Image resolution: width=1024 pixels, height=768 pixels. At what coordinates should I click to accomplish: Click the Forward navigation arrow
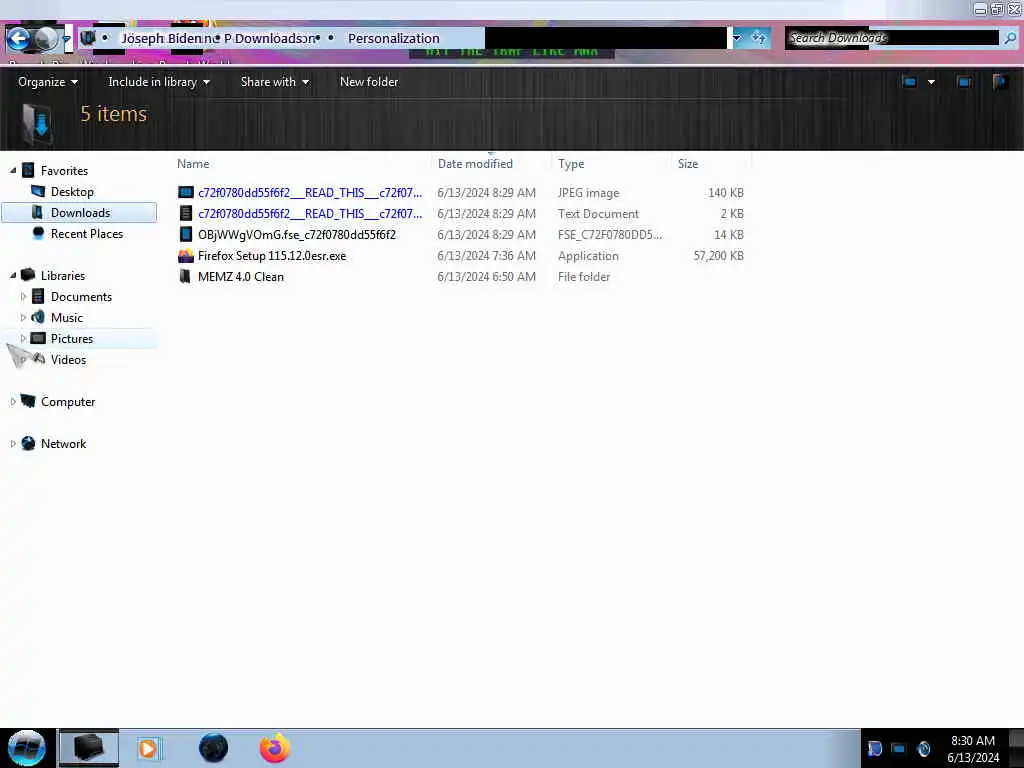[46, 39]
